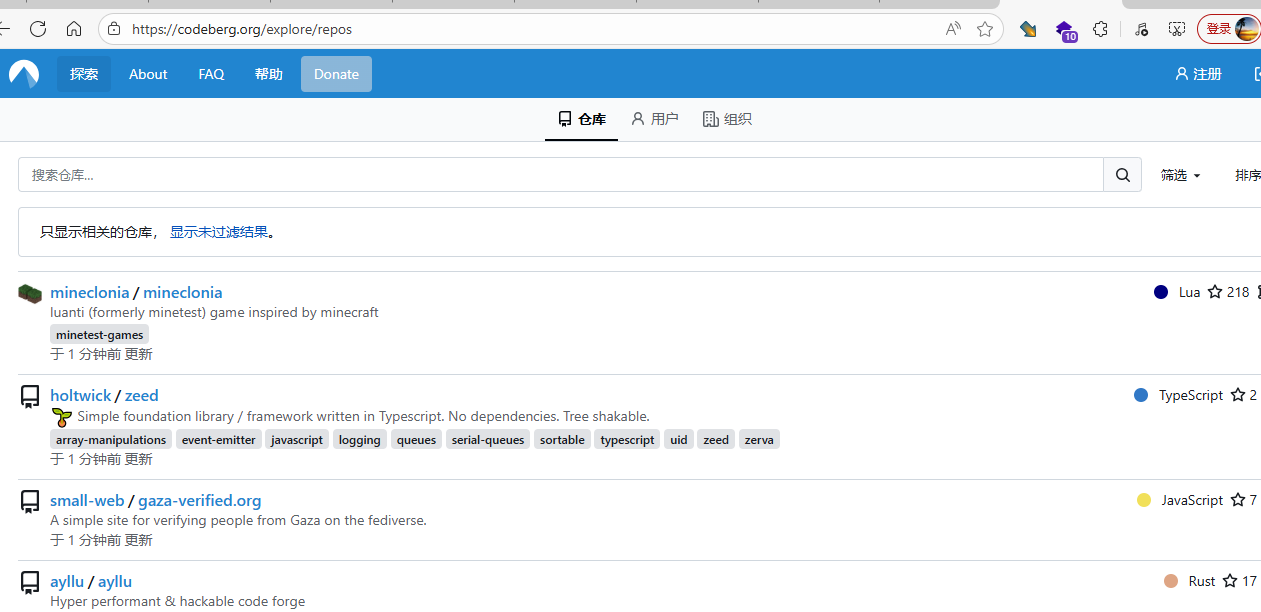Open the mineclonia repository name link
1261x612 pixels.
pyautogui.click(x=183, y=292)
